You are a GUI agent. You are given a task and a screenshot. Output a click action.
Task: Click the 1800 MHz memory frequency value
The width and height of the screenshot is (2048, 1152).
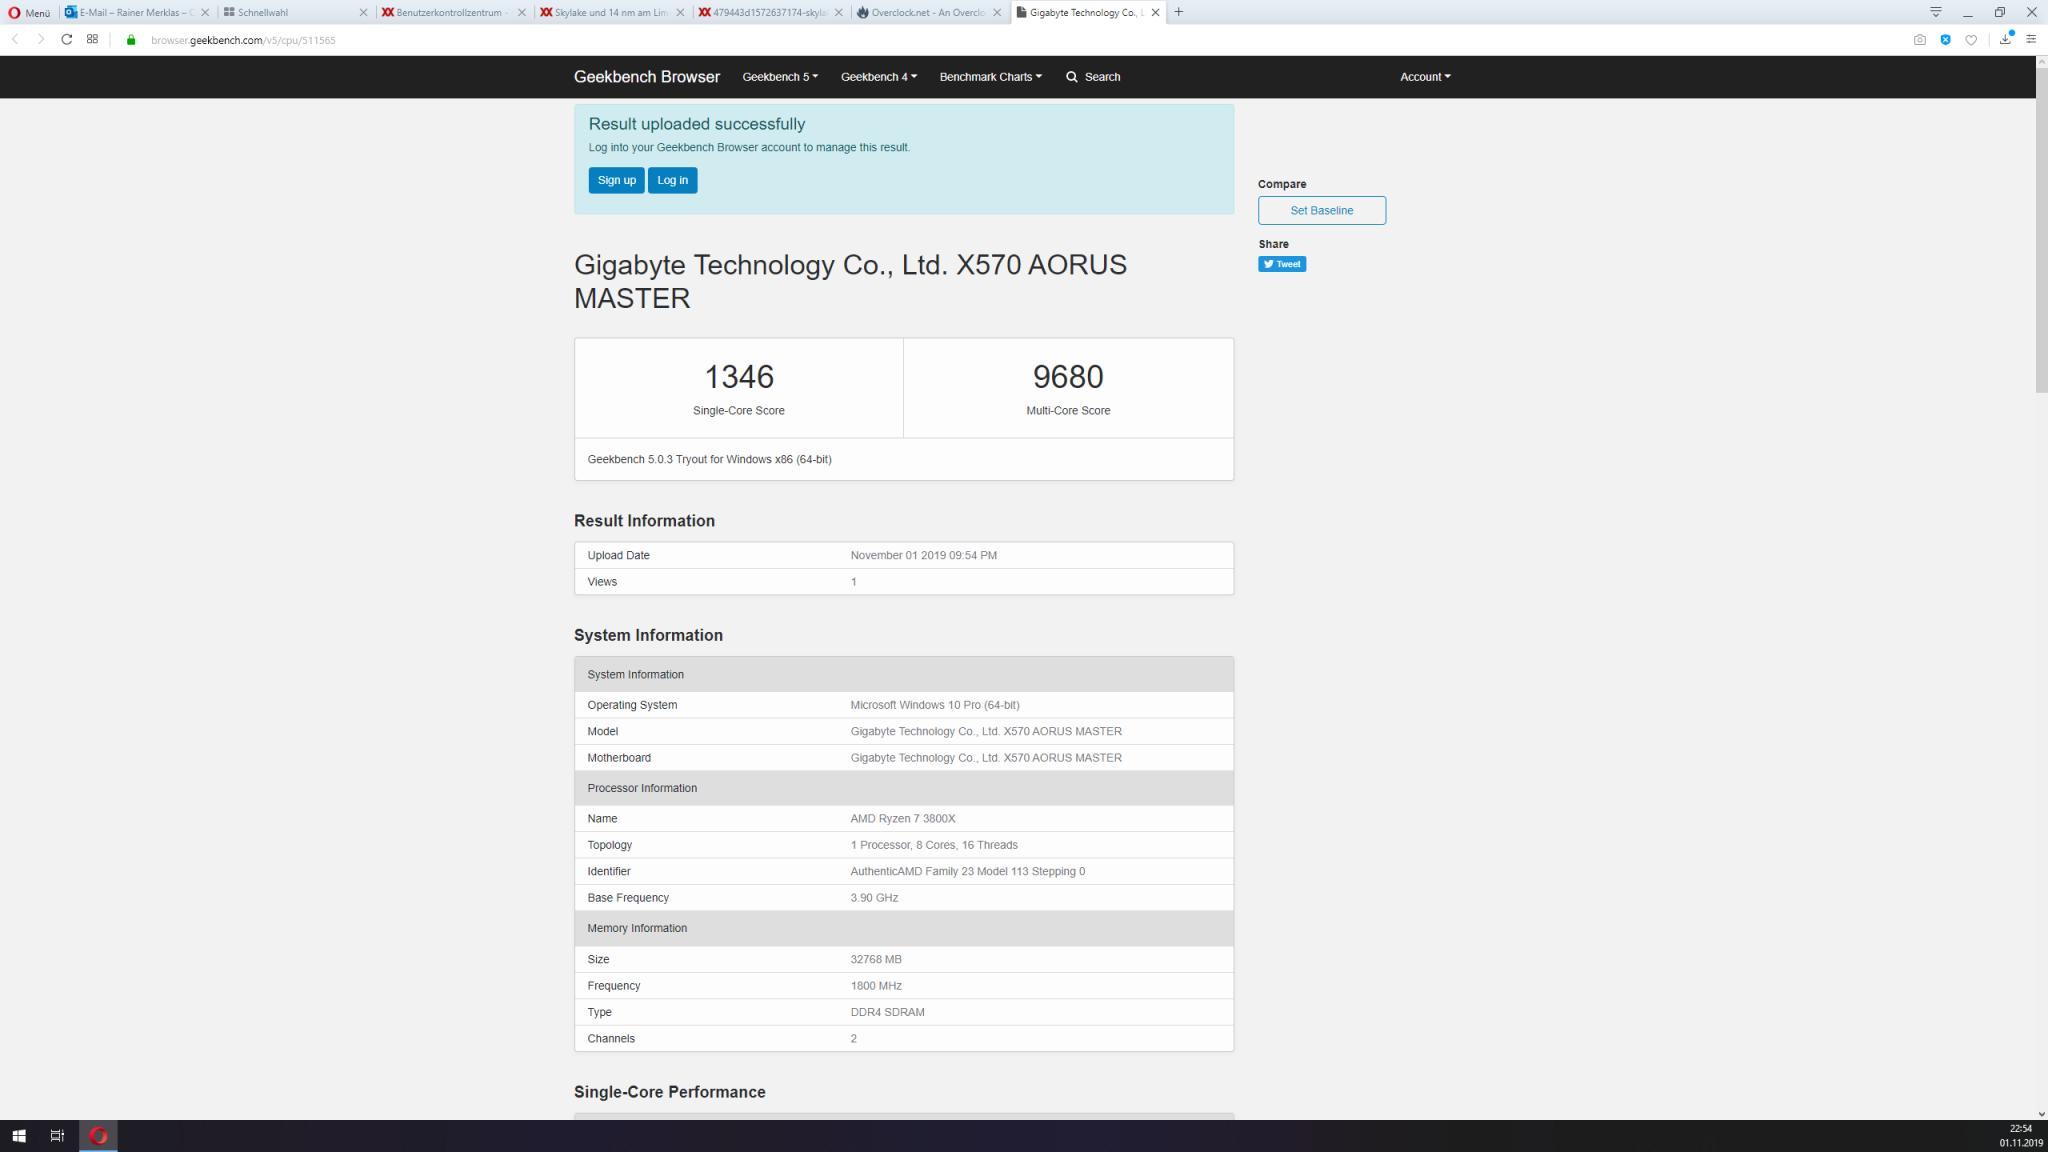coord(875,985)
